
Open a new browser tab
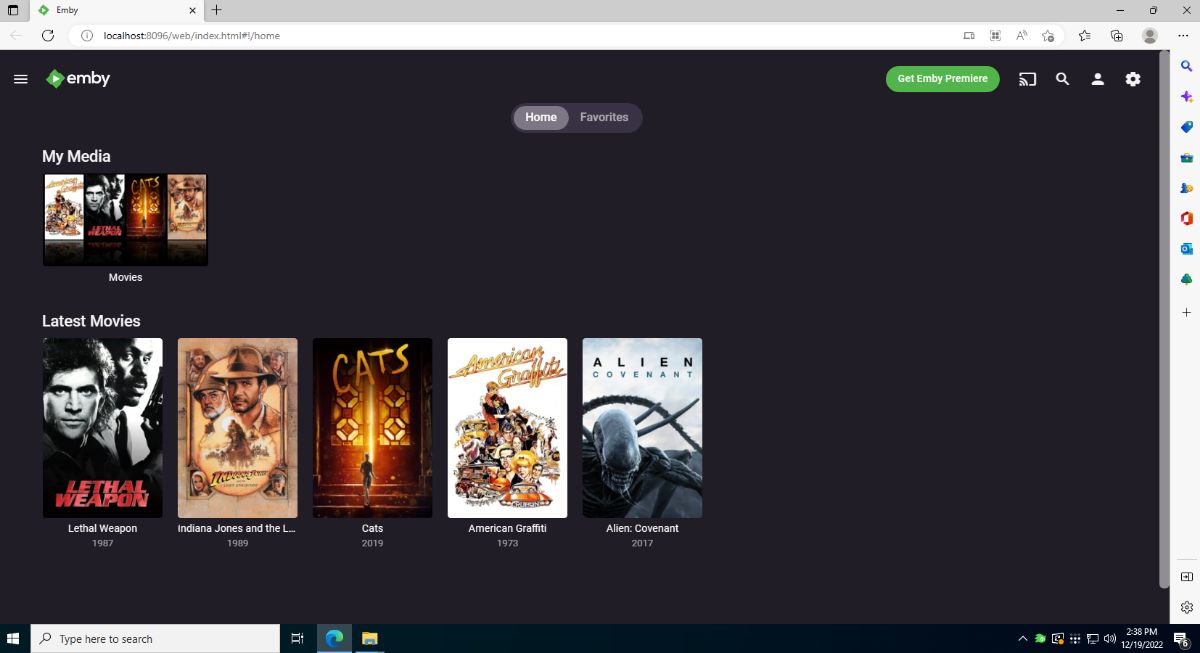[215, 11]
